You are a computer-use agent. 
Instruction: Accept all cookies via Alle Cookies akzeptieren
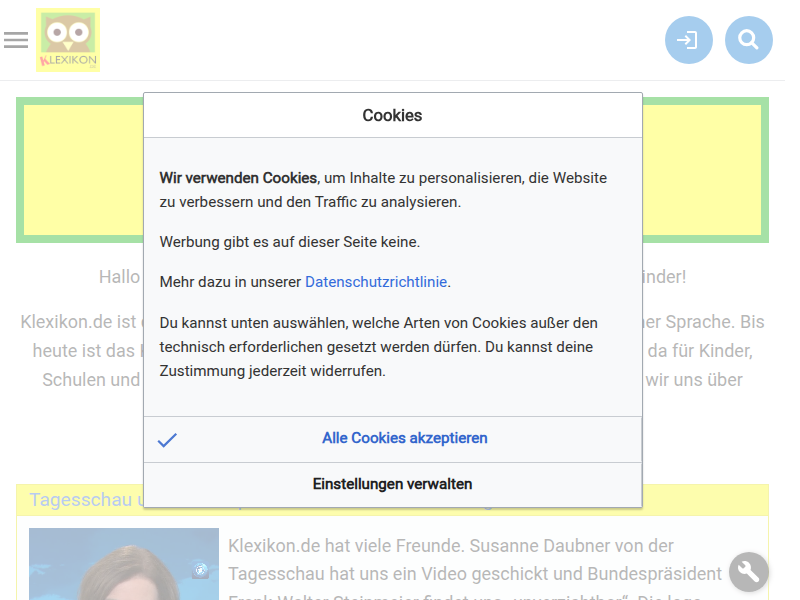click(x=392, y=439)
